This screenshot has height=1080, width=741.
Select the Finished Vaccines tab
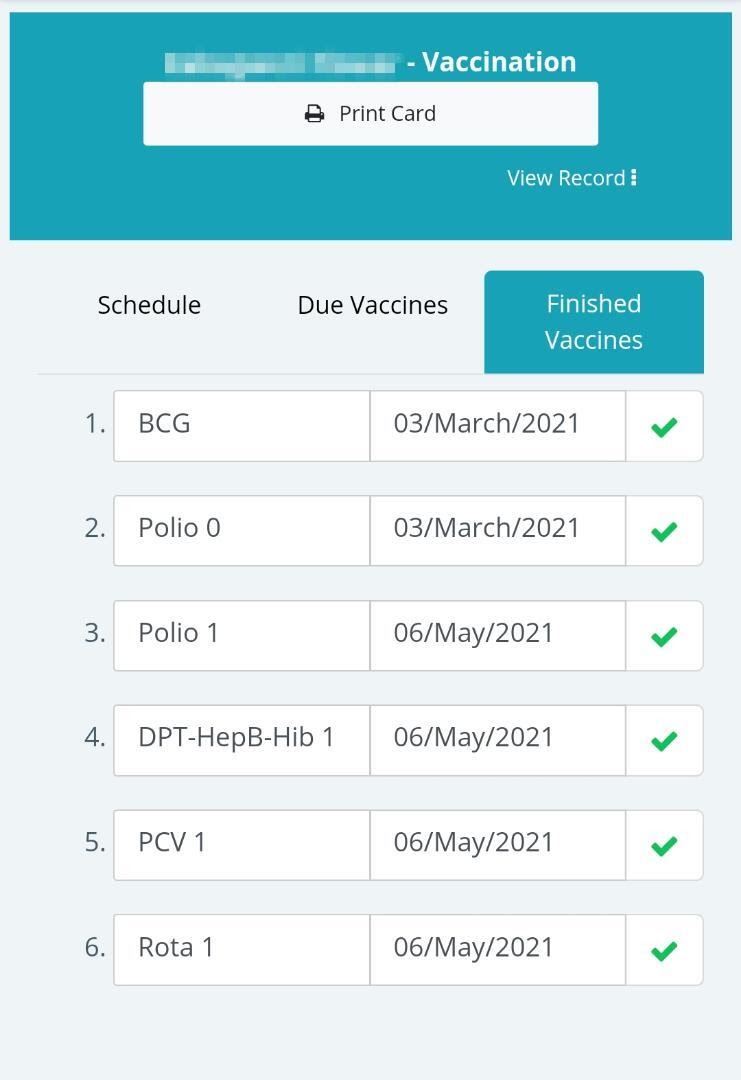click(x=594, y=322)
